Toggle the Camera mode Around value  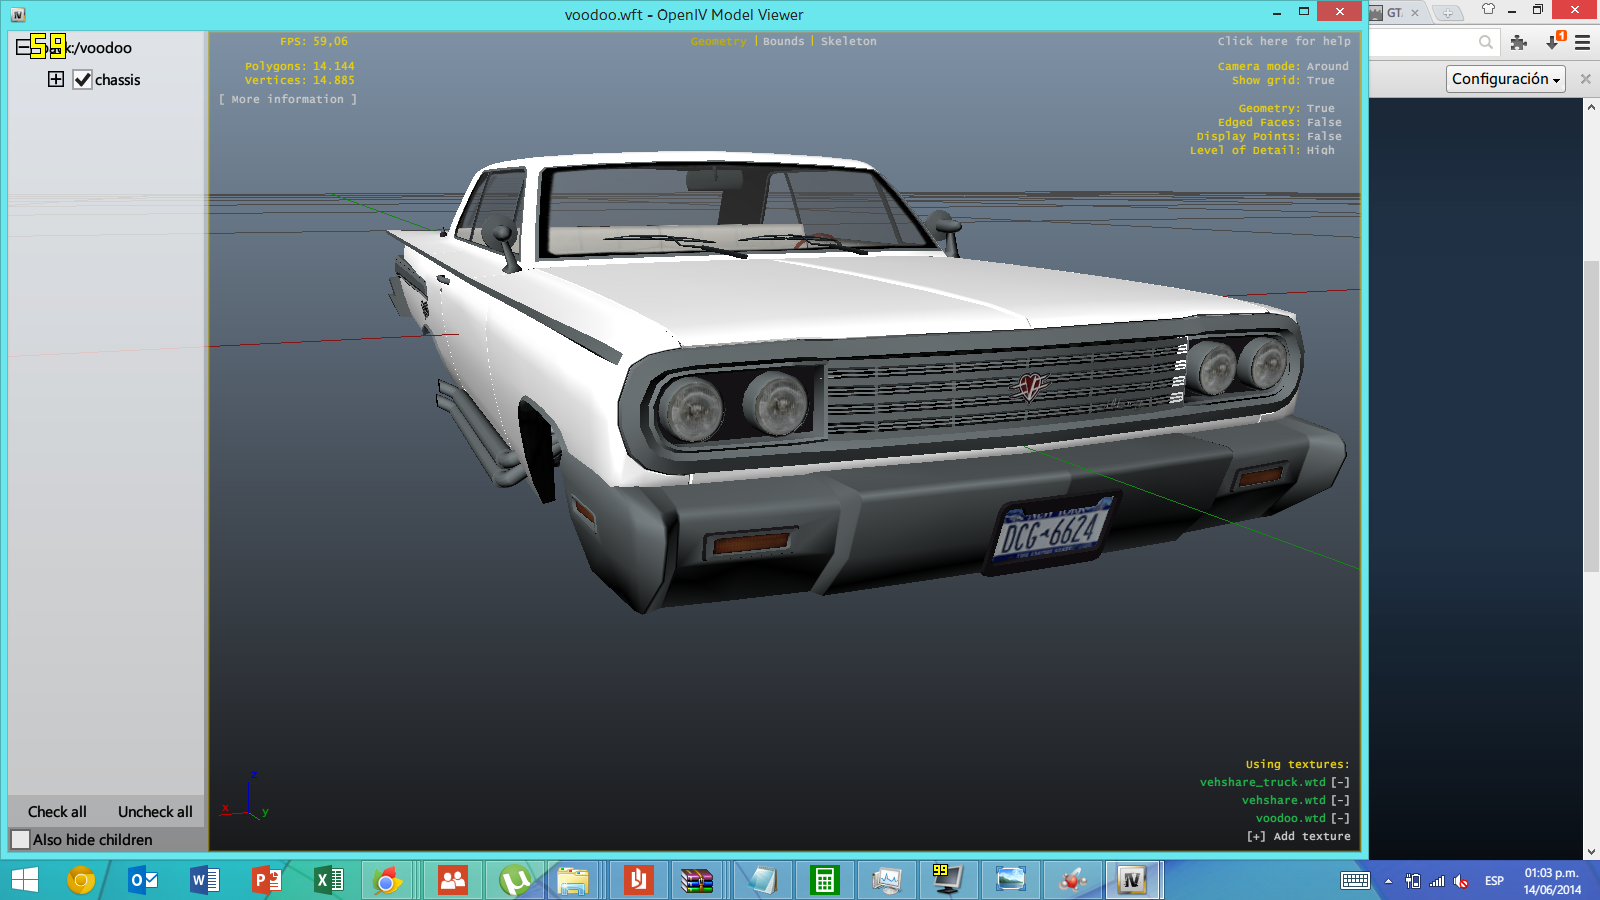pos(1327,66)
